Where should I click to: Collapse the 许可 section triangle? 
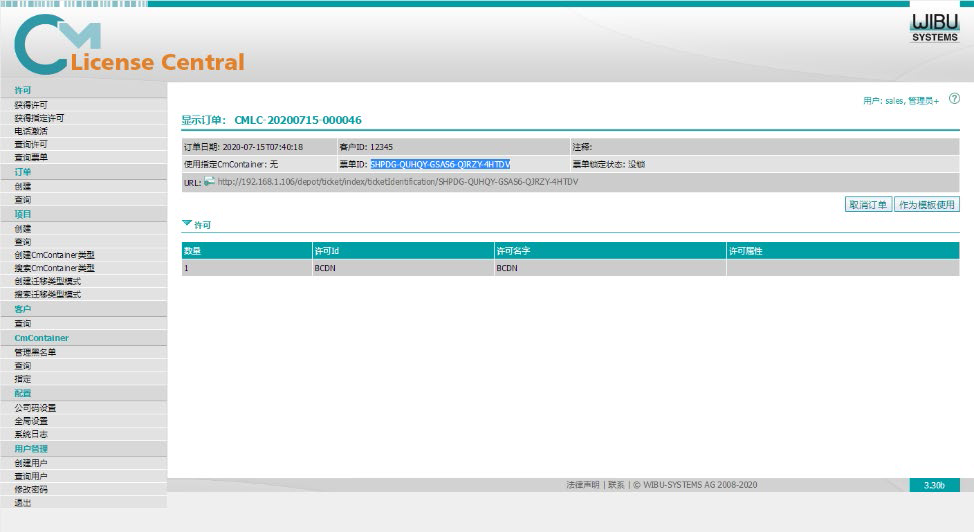[186, 223]
